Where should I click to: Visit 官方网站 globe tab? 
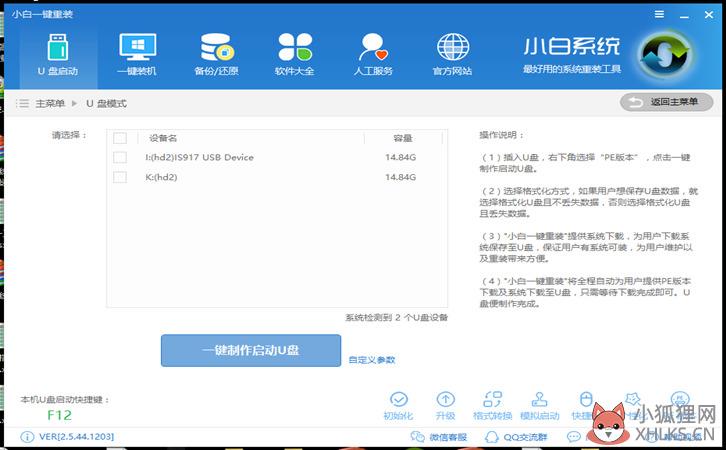[x=452, y=55]
